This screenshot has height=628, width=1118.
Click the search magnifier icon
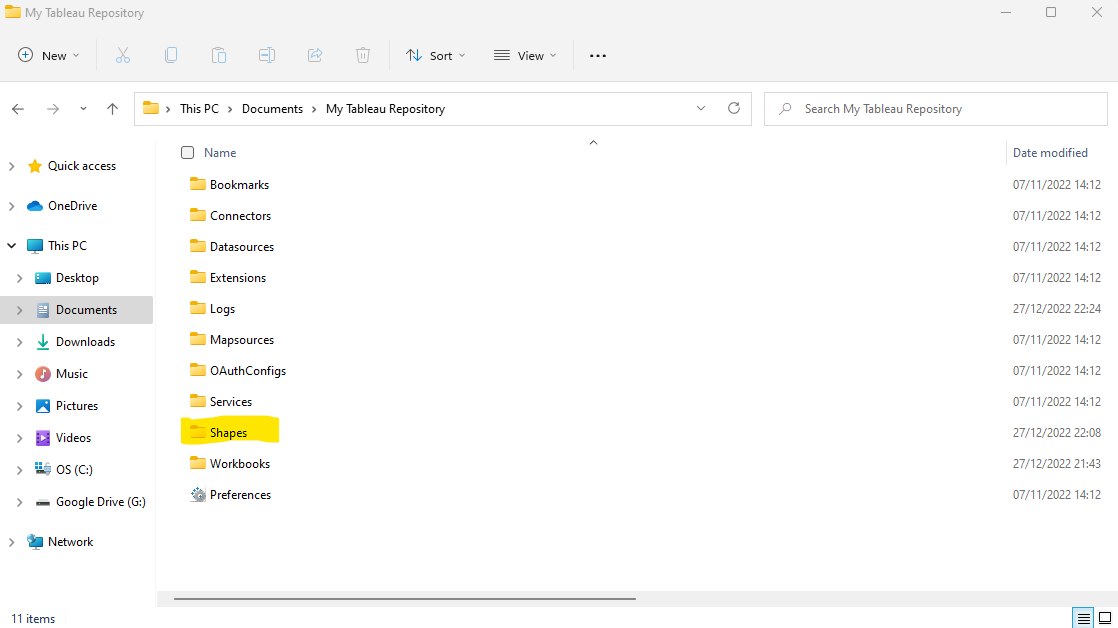pyautogui.click(x=785, y=109)
